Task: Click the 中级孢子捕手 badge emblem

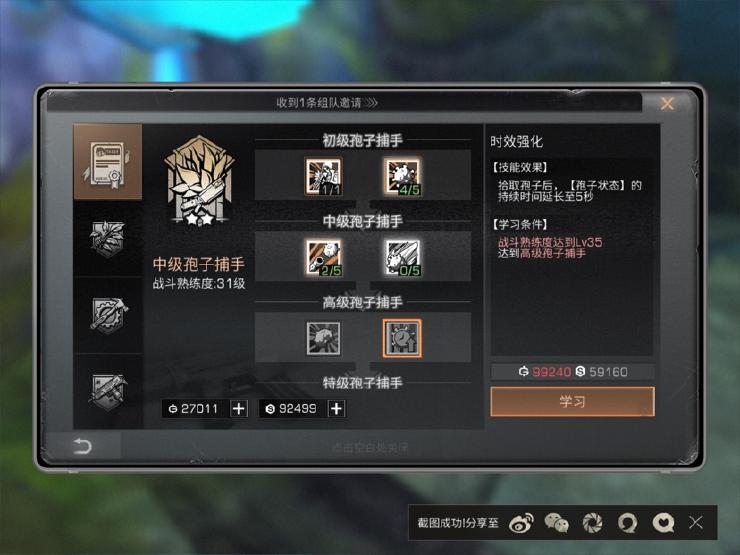Action: point(199,181)
